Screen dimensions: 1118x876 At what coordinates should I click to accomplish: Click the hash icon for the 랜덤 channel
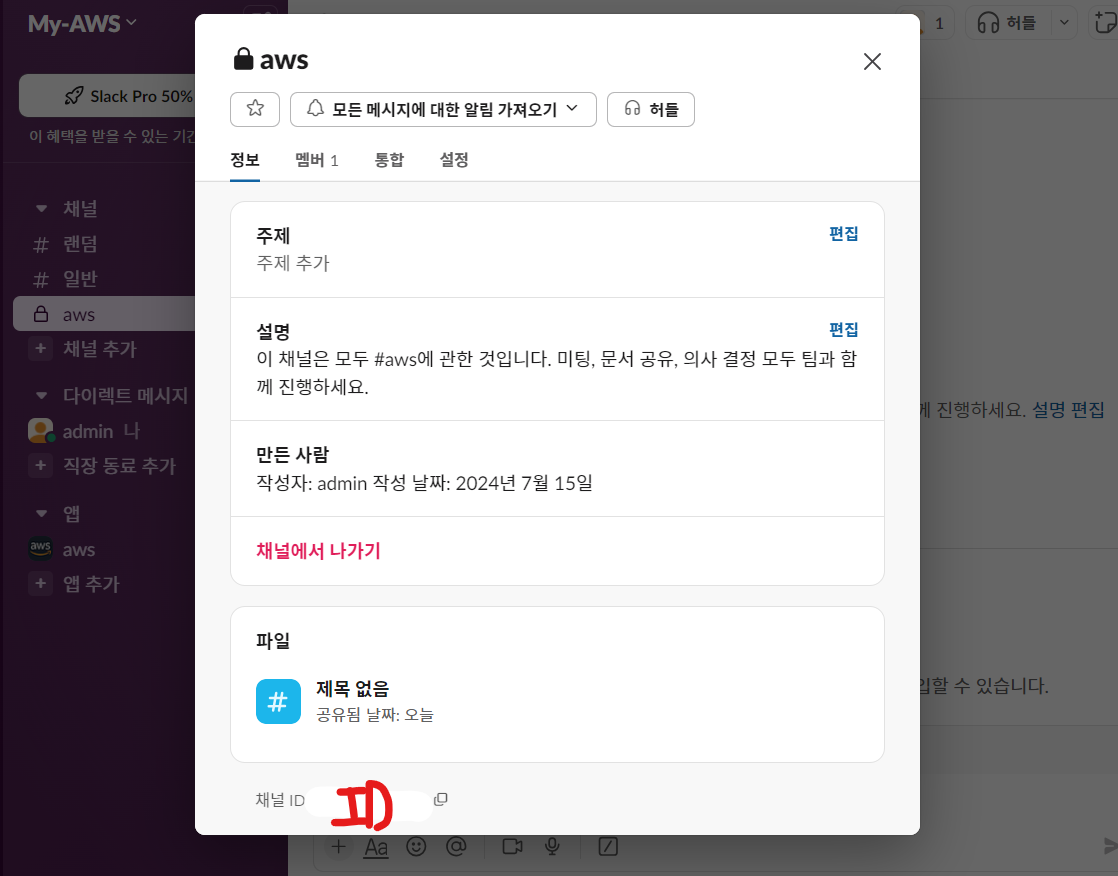click(41, 245)
